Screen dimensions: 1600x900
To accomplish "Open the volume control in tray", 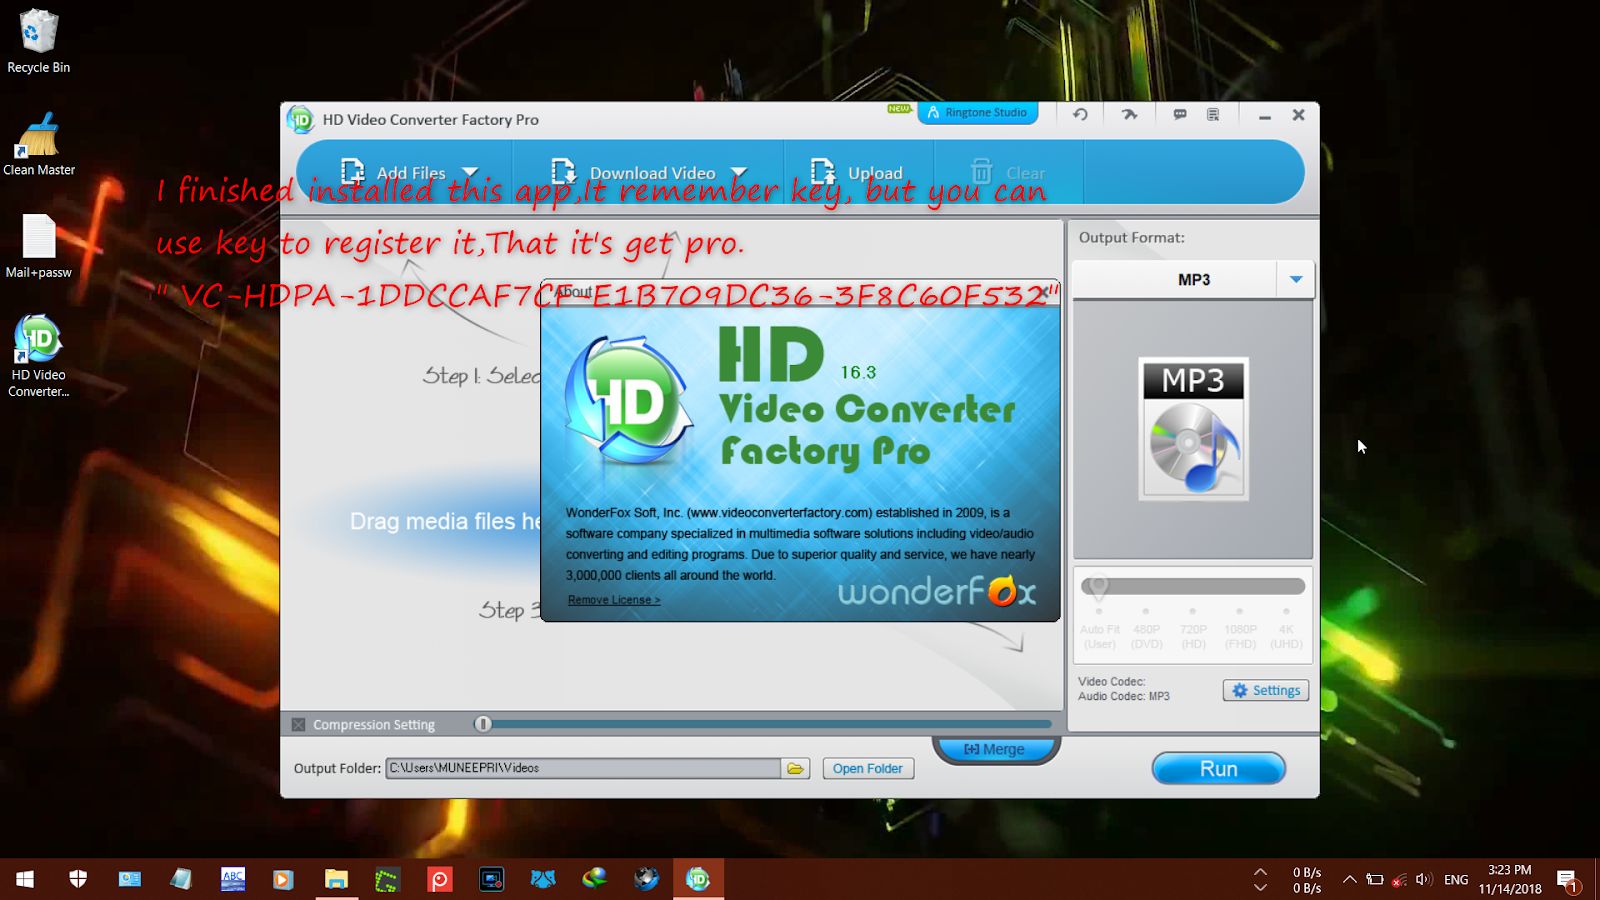I will [x=1424, y=880].
